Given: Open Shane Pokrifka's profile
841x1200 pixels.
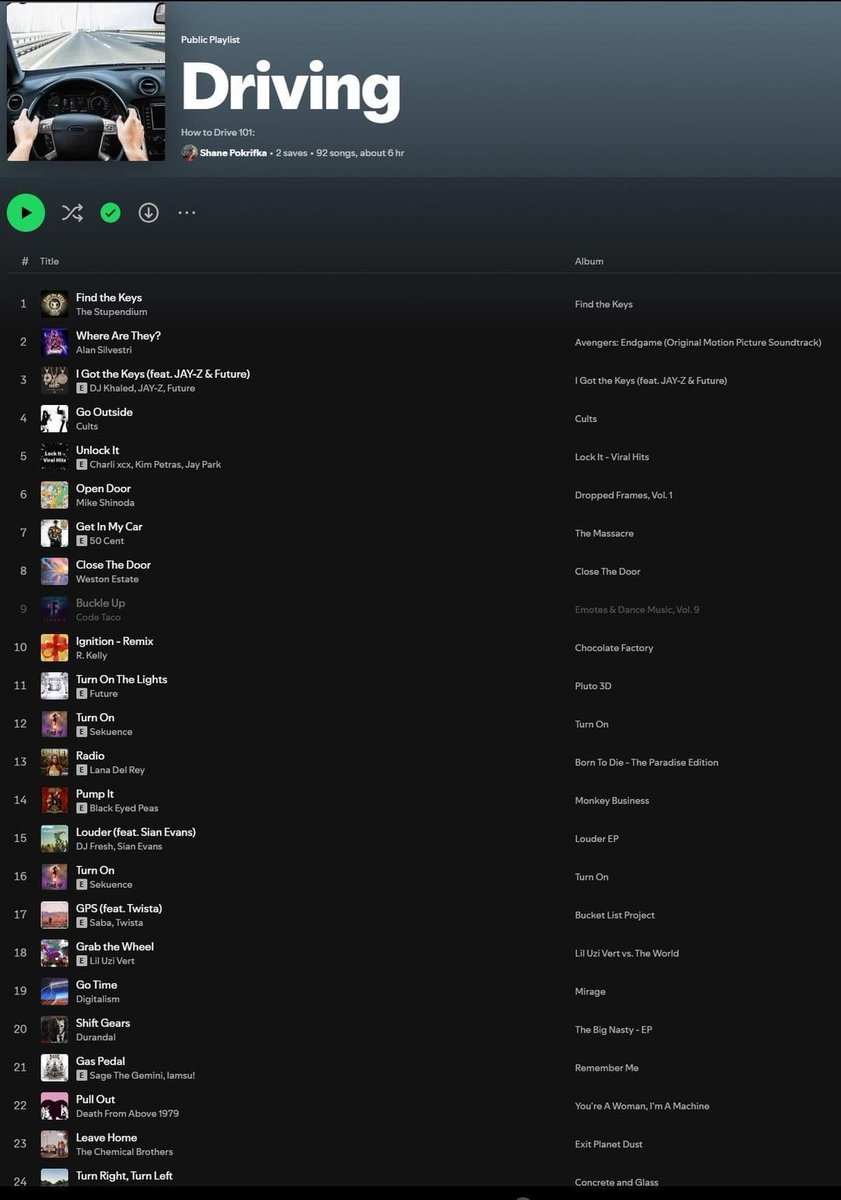Looking at the screenshot, I should [233, 153].
